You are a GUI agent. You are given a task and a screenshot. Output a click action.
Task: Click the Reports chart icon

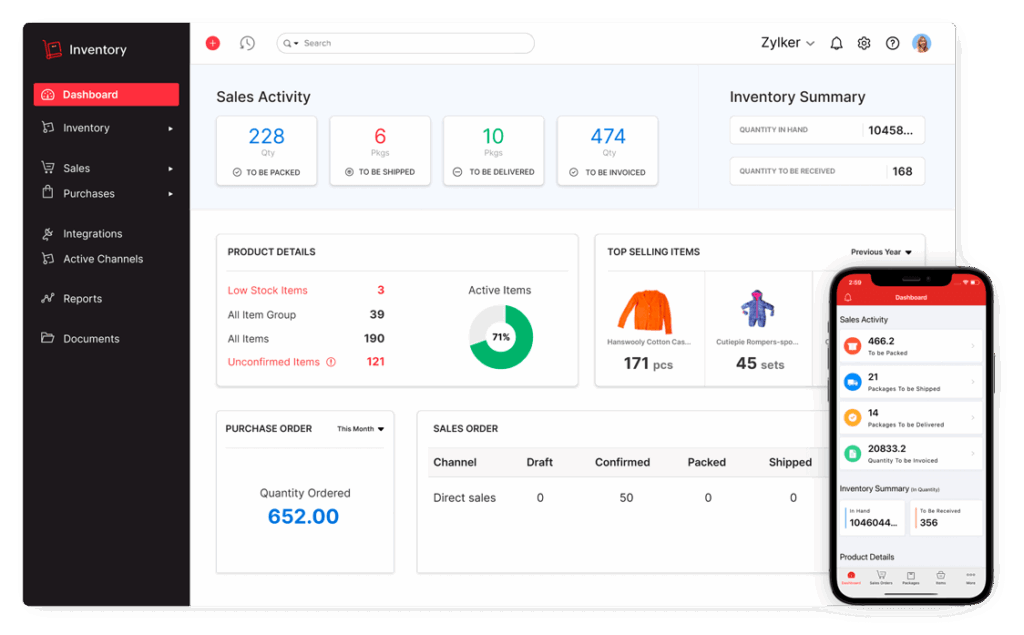click(48, 298)
